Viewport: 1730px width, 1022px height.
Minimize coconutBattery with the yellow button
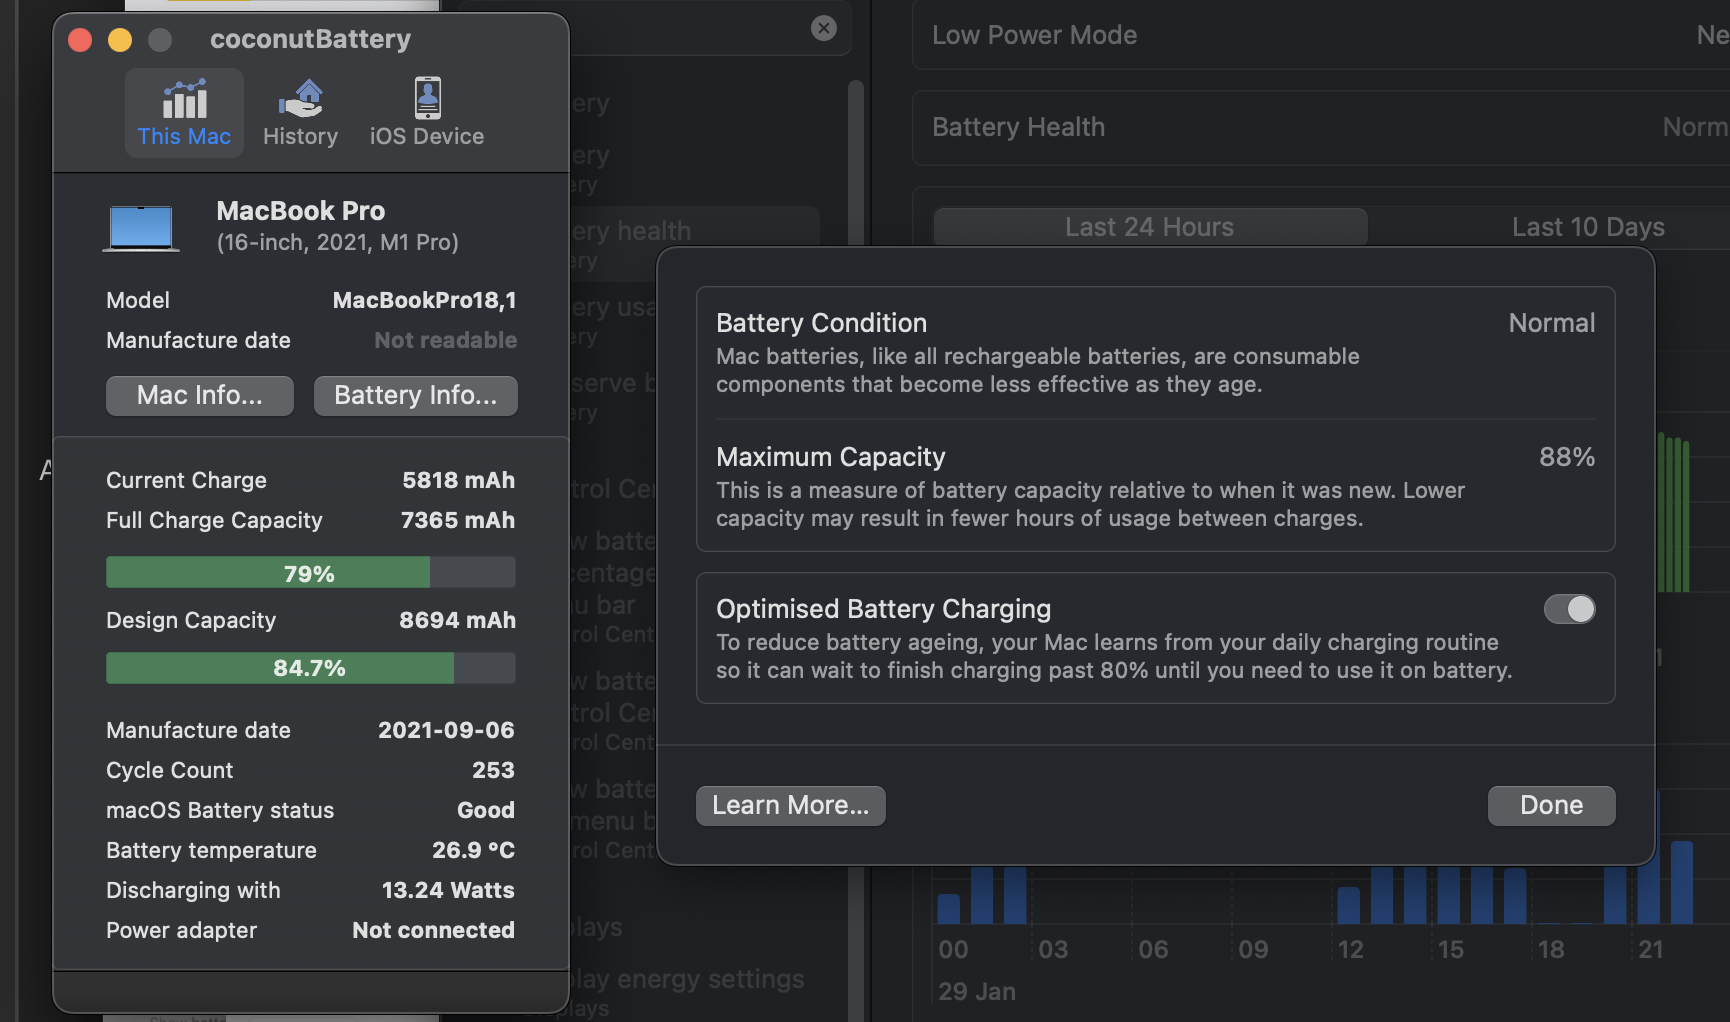click(x=120, y=40)
